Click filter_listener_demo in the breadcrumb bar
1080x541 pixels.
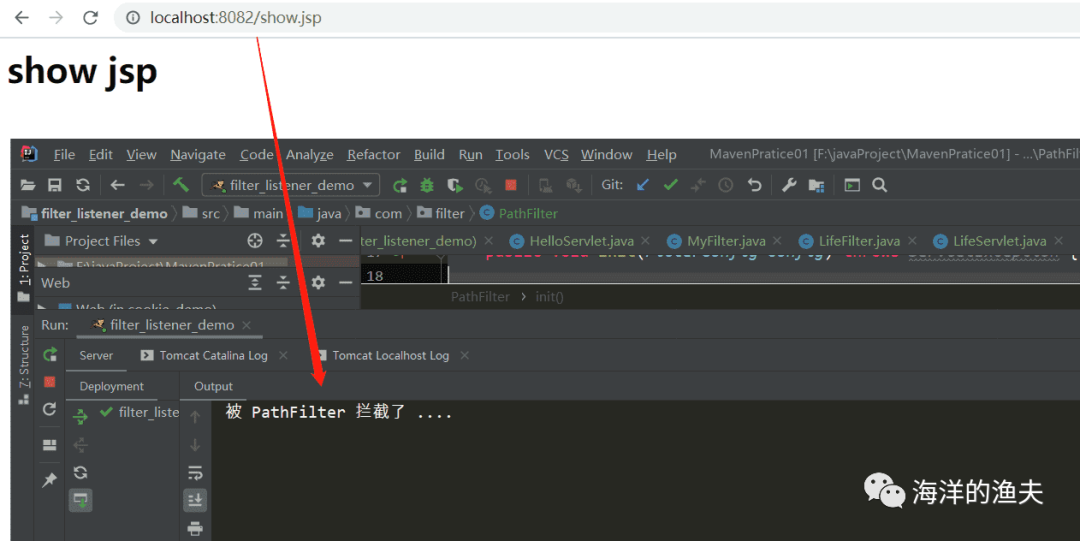tap(94, 213)
